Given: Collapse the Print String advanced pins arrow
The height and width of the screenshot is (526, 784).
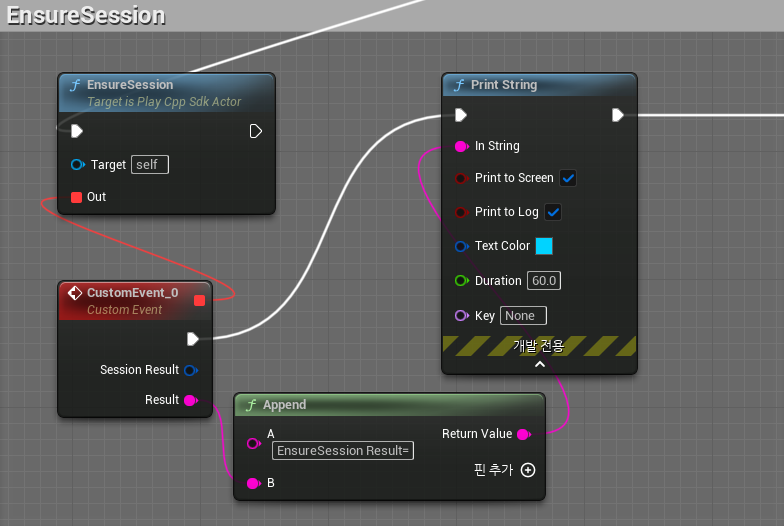Looking at the screenshot, I should (x=539, y=364).
